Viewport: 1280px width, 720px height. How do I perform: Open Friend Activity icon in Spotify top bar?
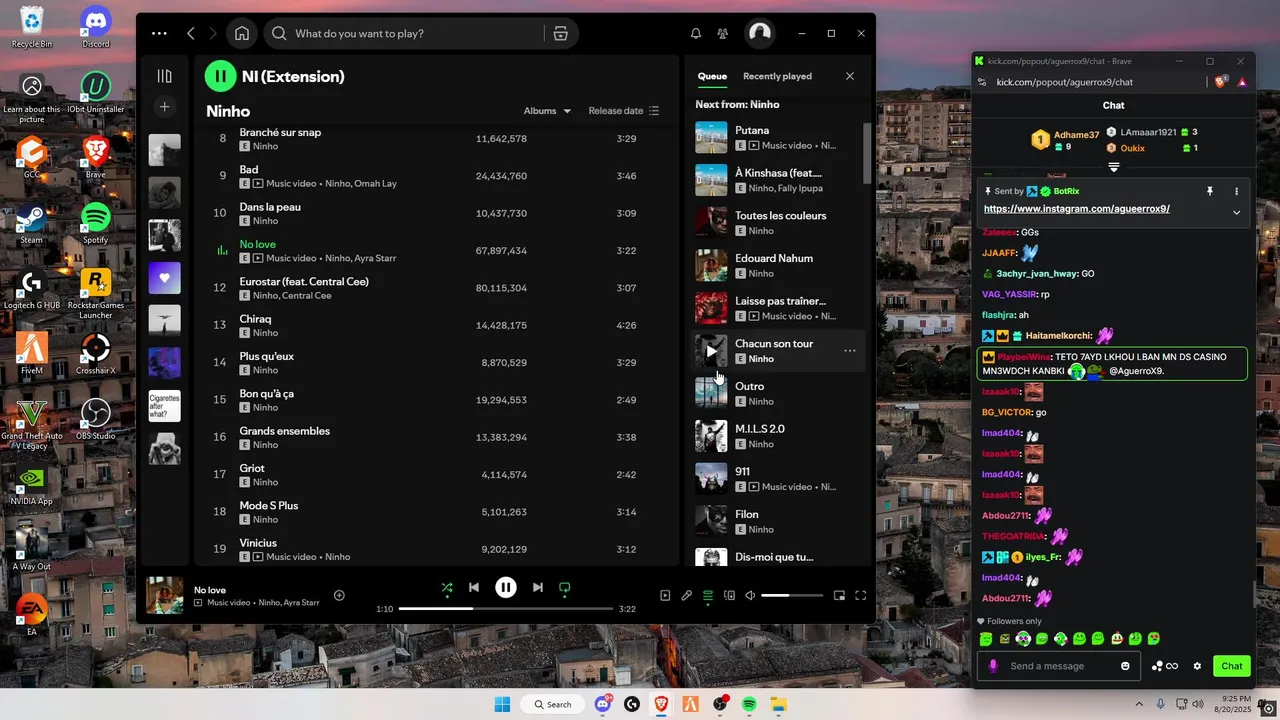(723, 33)
